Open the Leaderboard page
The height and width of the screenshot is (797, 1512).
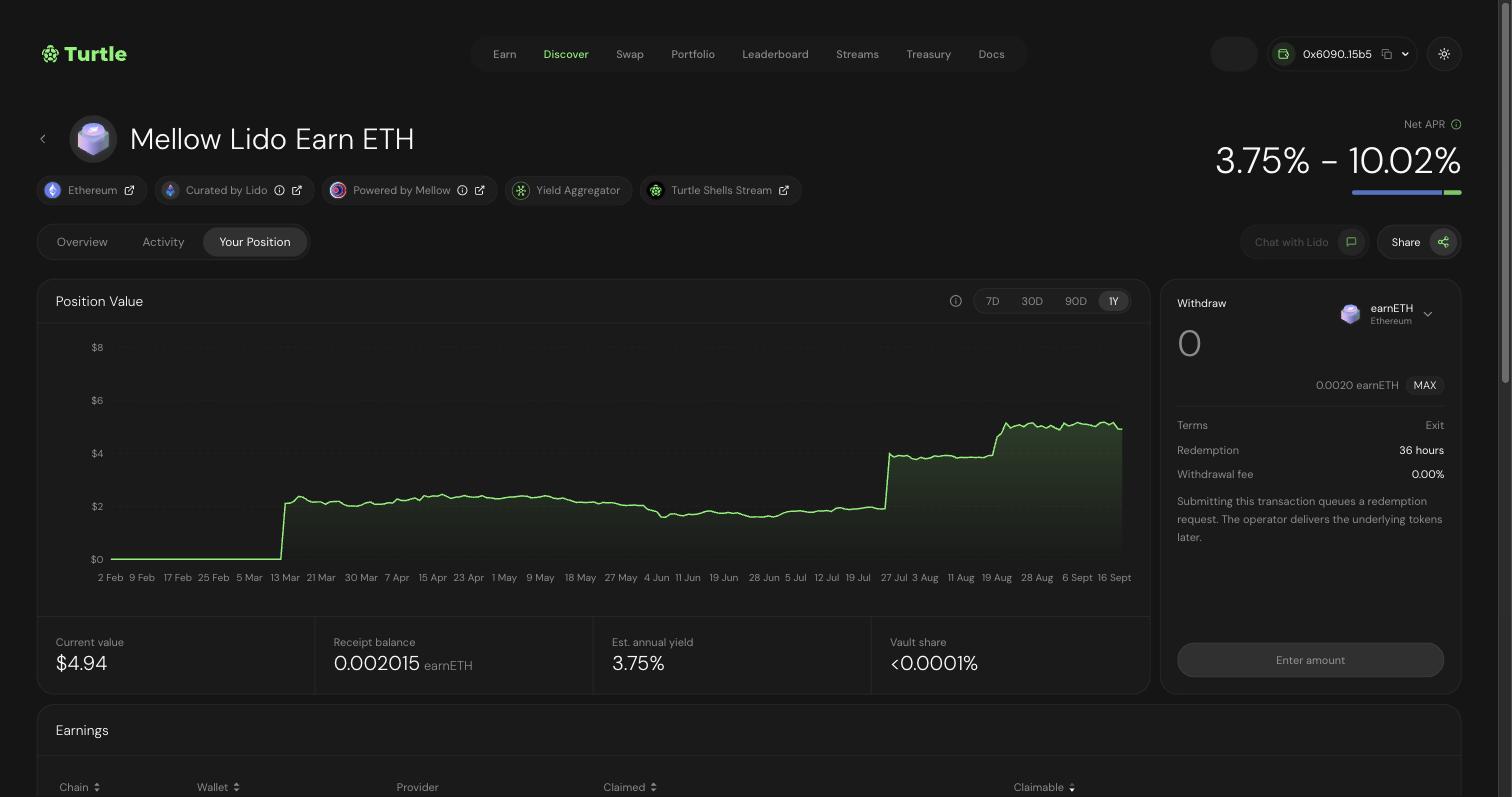tap(775, 54)
